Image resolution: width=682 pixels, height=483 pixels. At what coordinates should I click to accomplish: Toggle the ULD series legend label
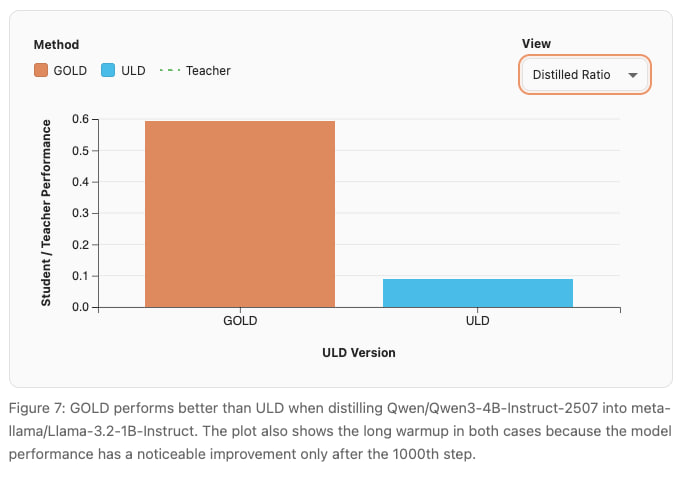pos(135,71)
